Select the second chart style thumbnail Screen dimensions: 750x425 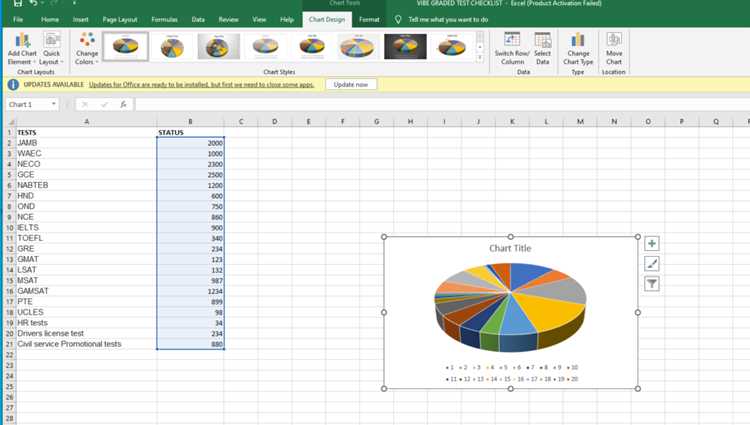tap(172, 46)
